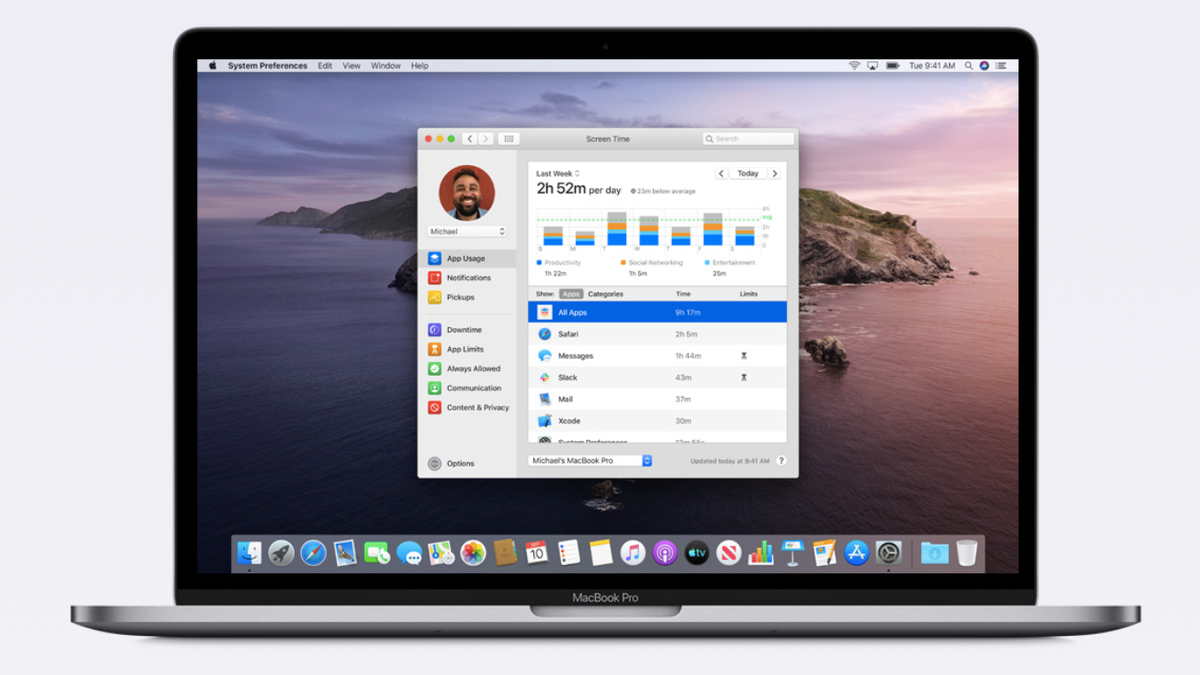Open Screen Time Options
Image resolution: width=1200 pixels, height=675 pixels.
click(x=448, y=463)
